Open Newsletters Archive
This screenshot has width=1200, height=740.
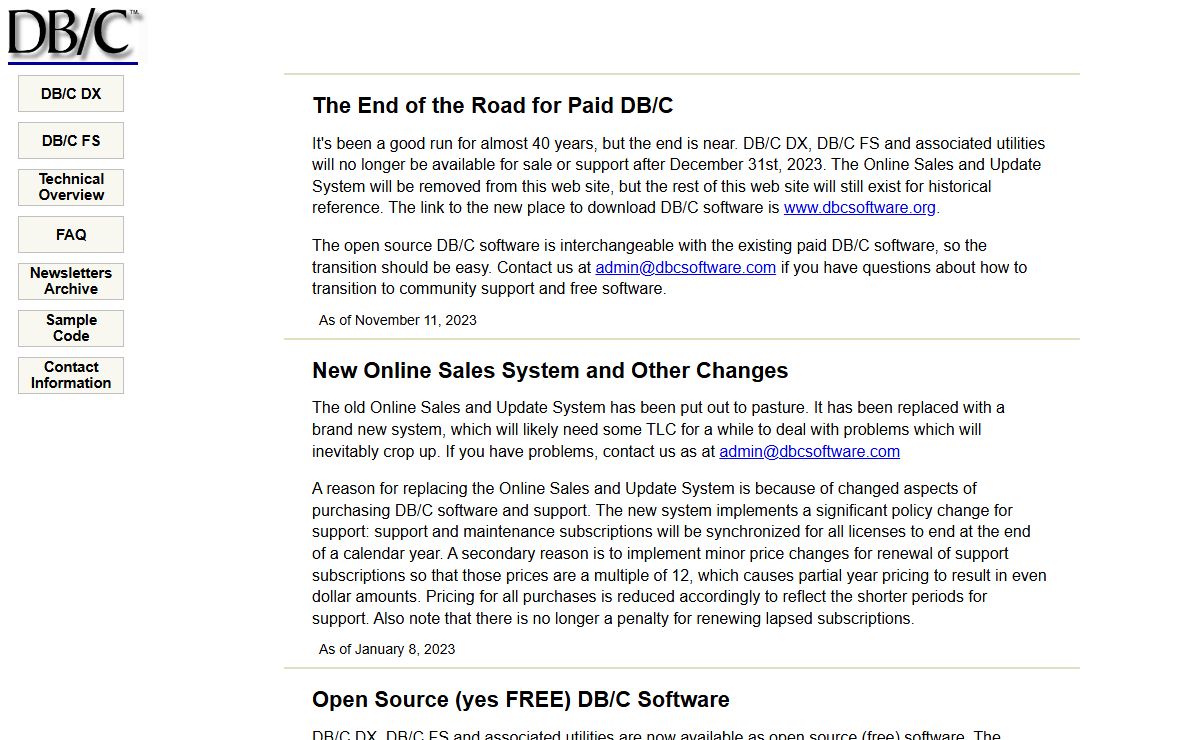click(71, 281)
